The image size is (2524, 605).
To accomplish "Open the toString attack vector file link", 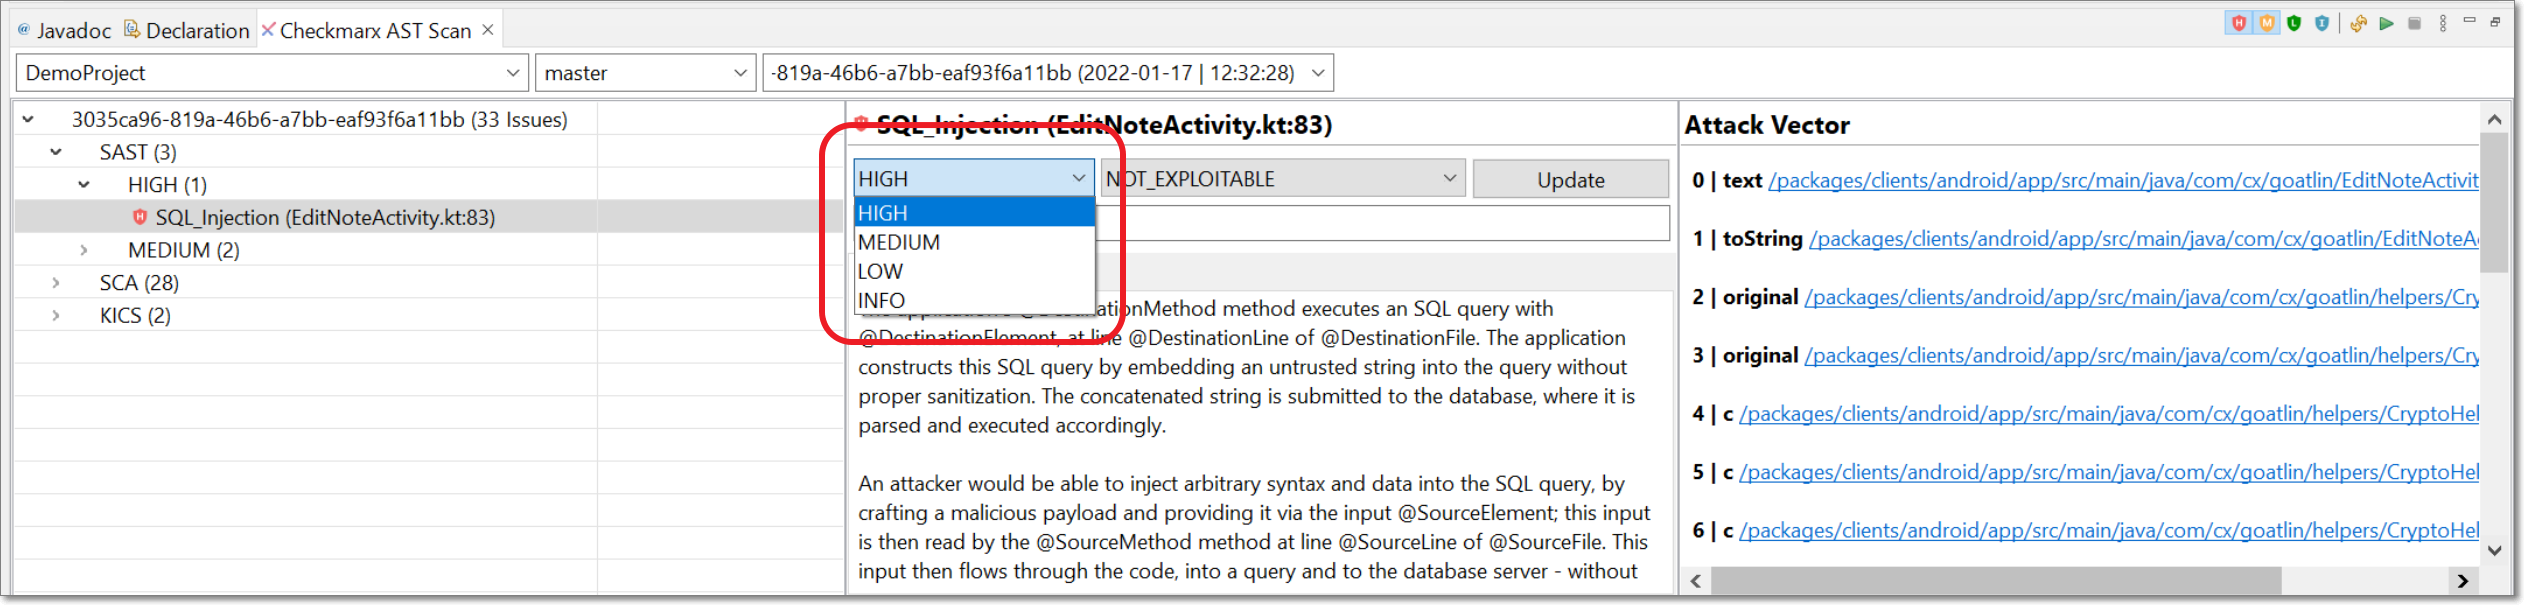I will 2144,239.
